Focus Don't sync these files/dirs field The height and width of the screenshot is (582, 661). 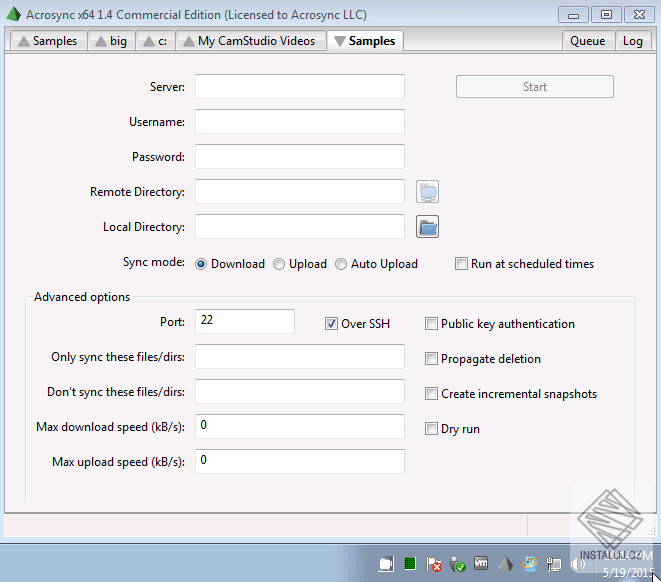pos(300,392)
